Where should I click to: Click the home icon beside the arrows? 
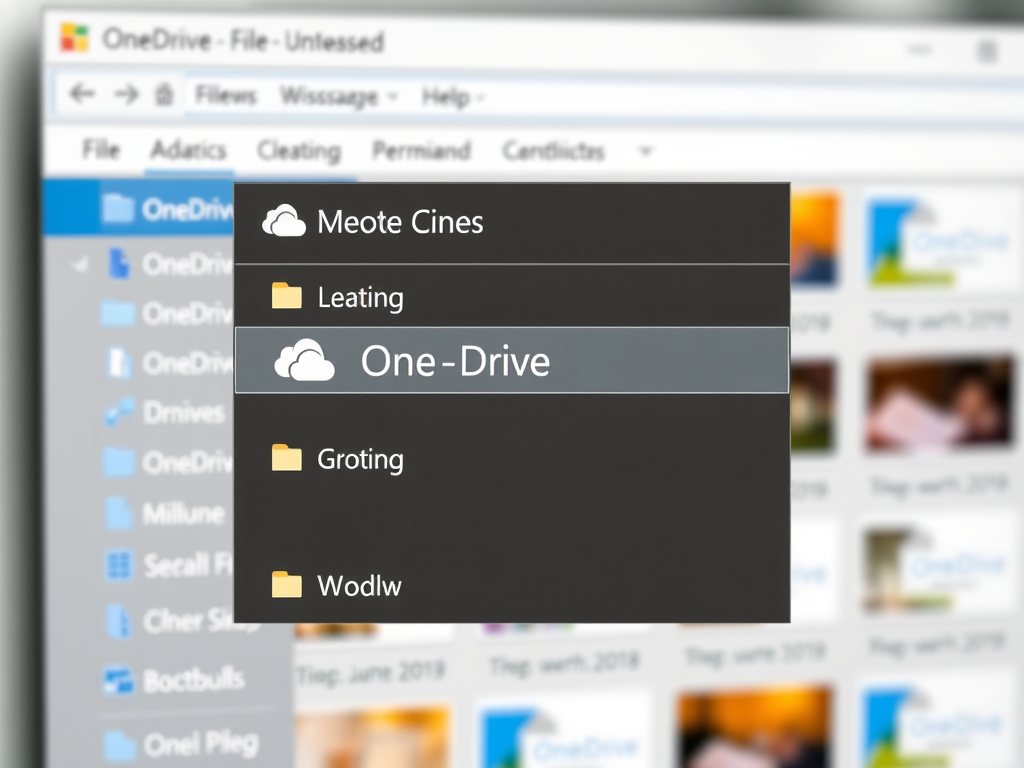[164, 95]
